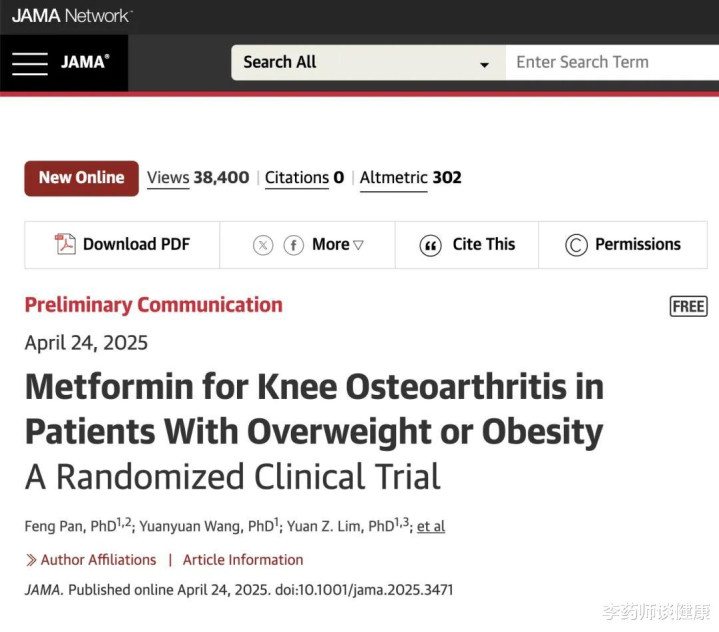This screenshot has width=719, height=632.
Task: Click the Download PDF button
Action: pyautogui.click(x=122, y=244)
